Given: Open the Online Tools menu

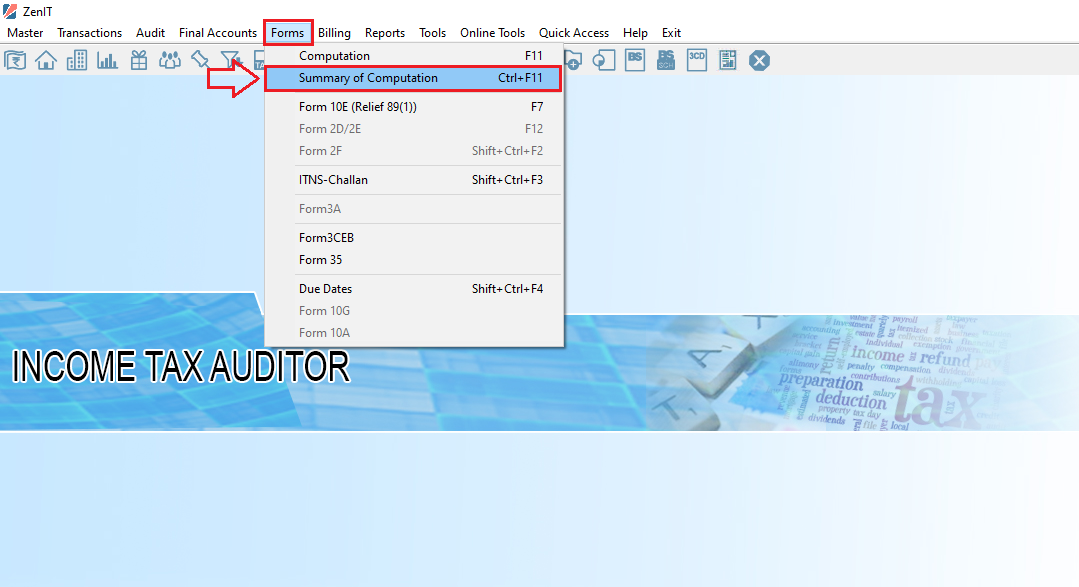Looking at the screenshot, I should [x=493, y=32].
